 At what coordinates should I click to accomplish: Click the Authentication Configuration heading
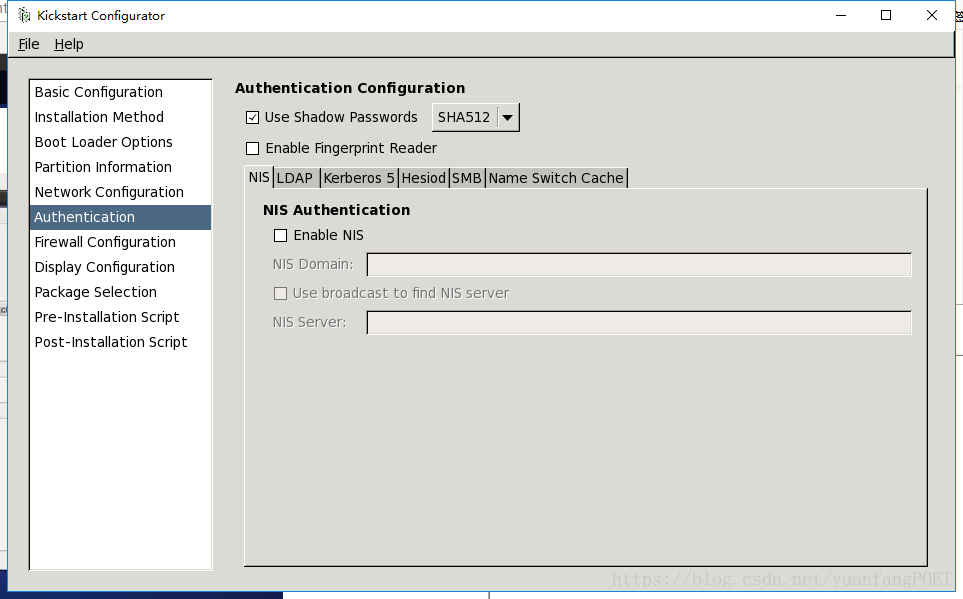[349, 88]
